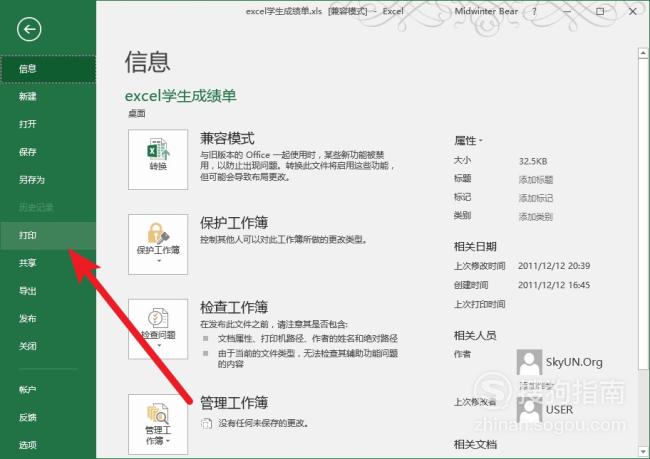This screenshot has height=459, width=650.
Task: Open the 帐户 (Account) page
Action: (48, 389)
